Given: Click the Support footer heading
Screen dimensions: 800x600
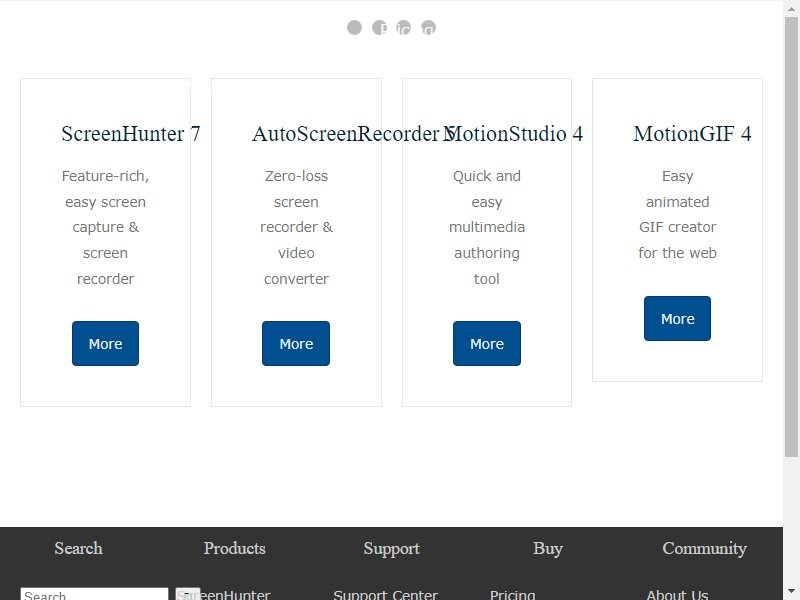Looking at the screenshot, I should pyautogui.click(x=391, y=548).
